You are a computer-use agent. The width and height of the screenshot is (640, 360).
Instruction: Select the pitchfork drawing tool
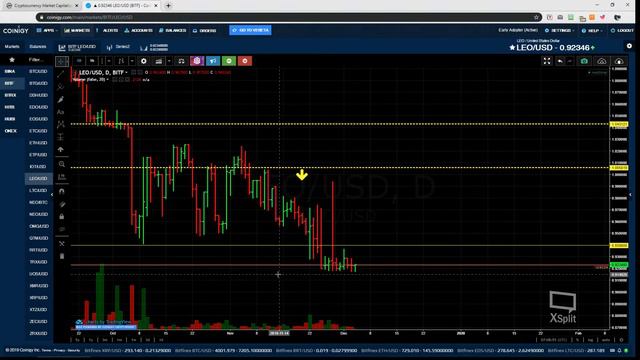point(61,87)
